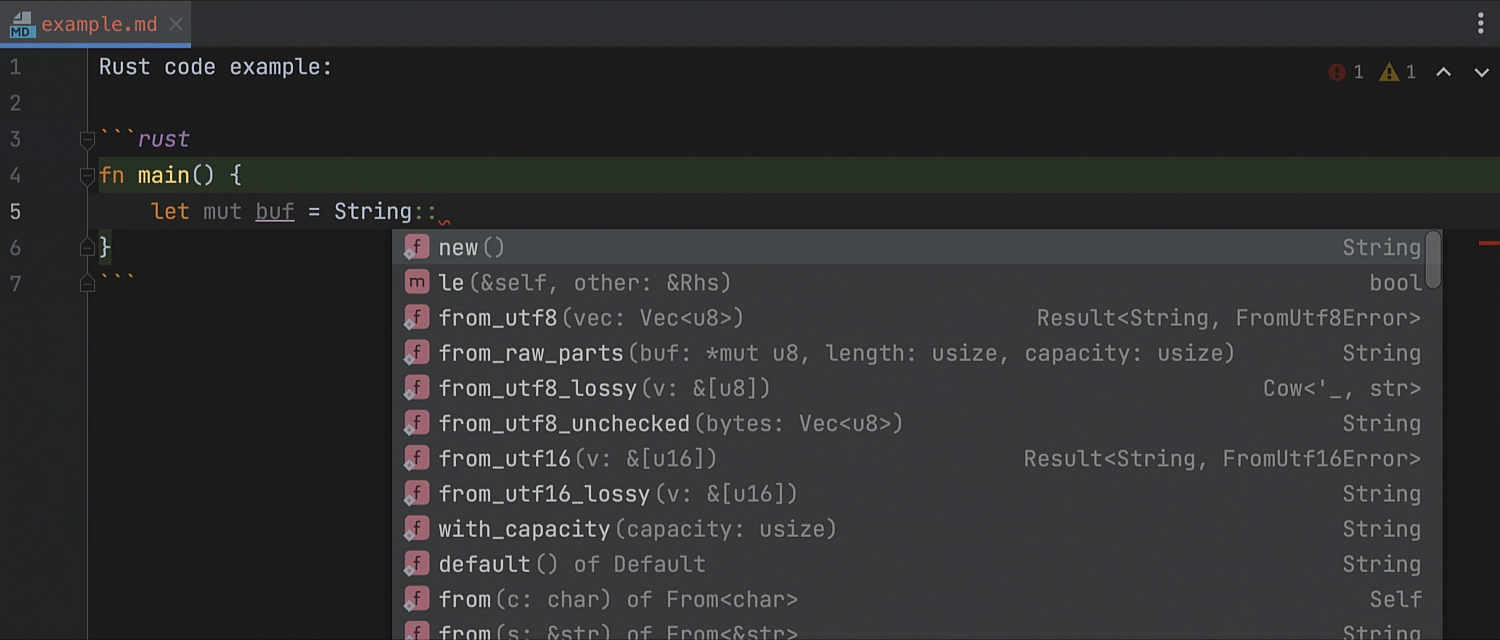
Task: Click the function icon beside from(c: char)
Action: [x=416, y=599]
